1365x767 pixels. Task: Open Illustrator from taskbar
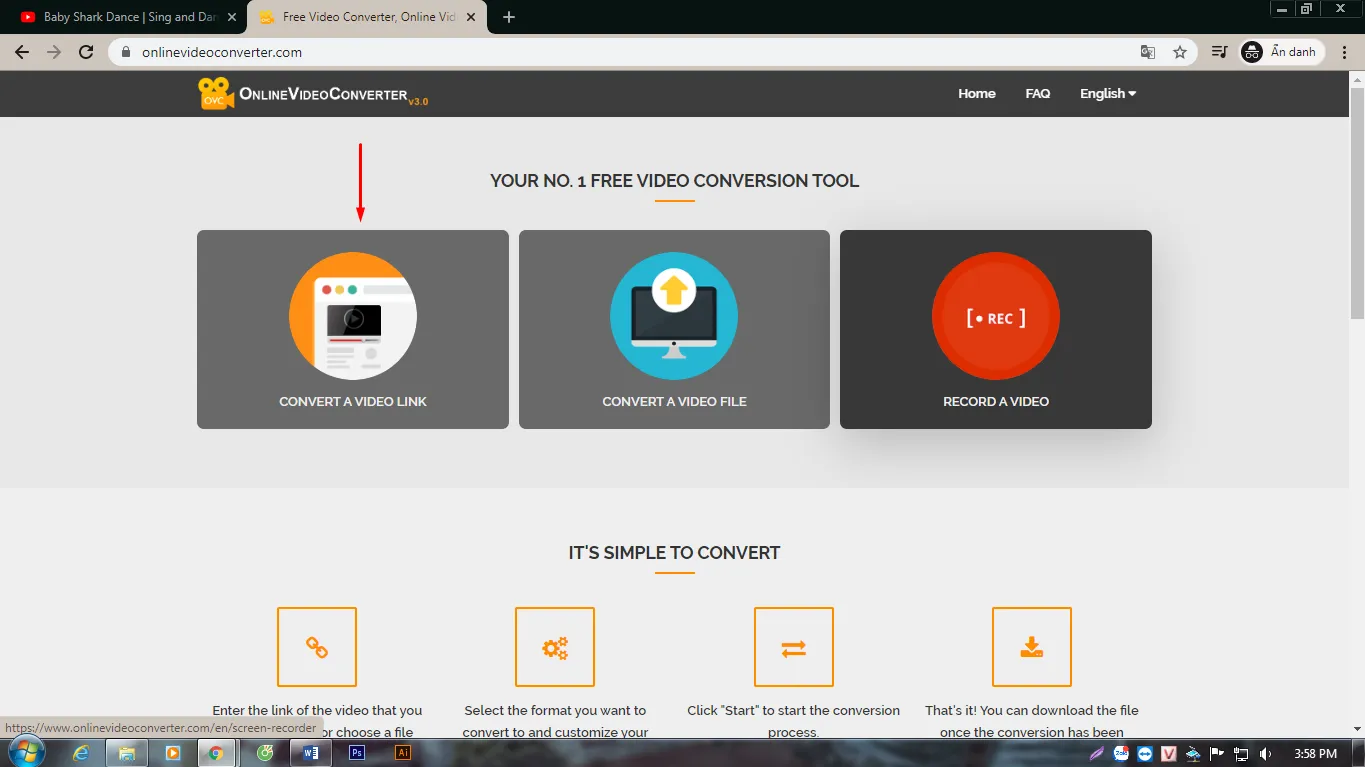(403, 753)
